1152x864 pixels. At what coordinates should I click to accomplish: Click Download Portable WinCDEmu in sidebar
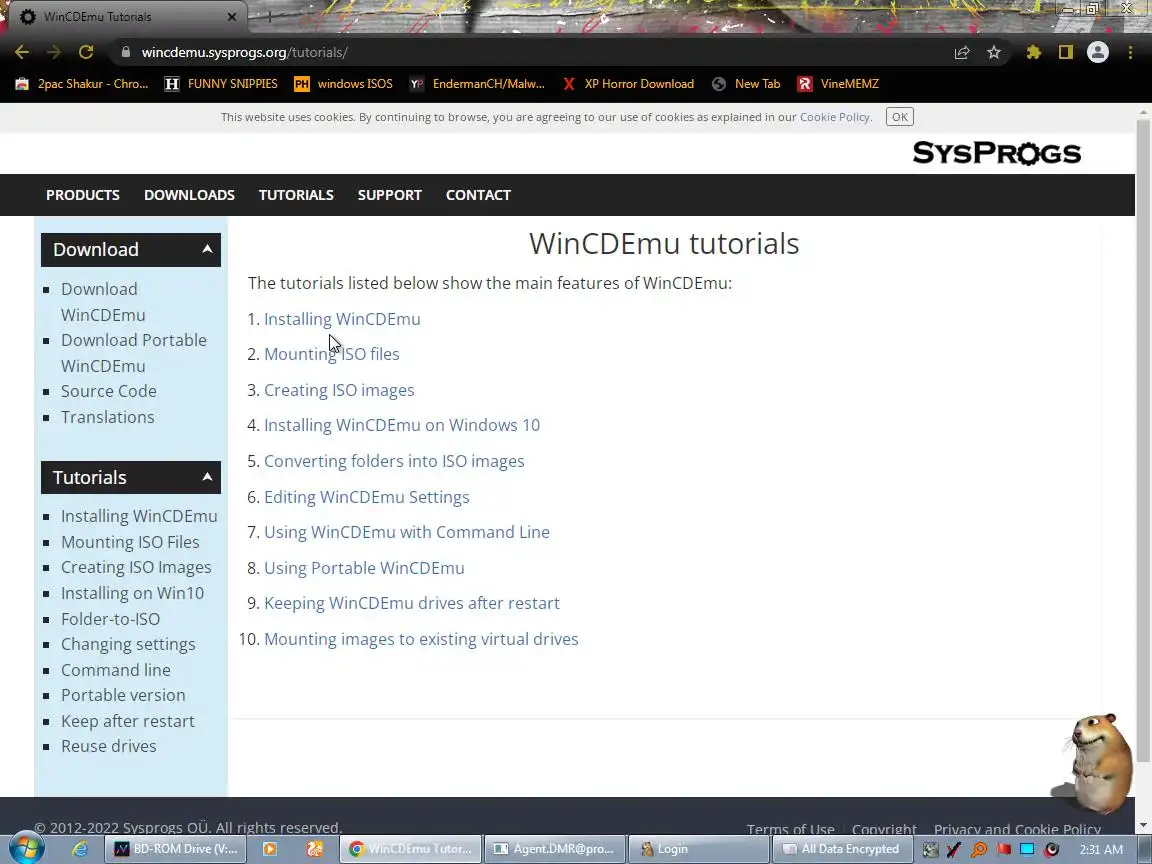(134, 353)
